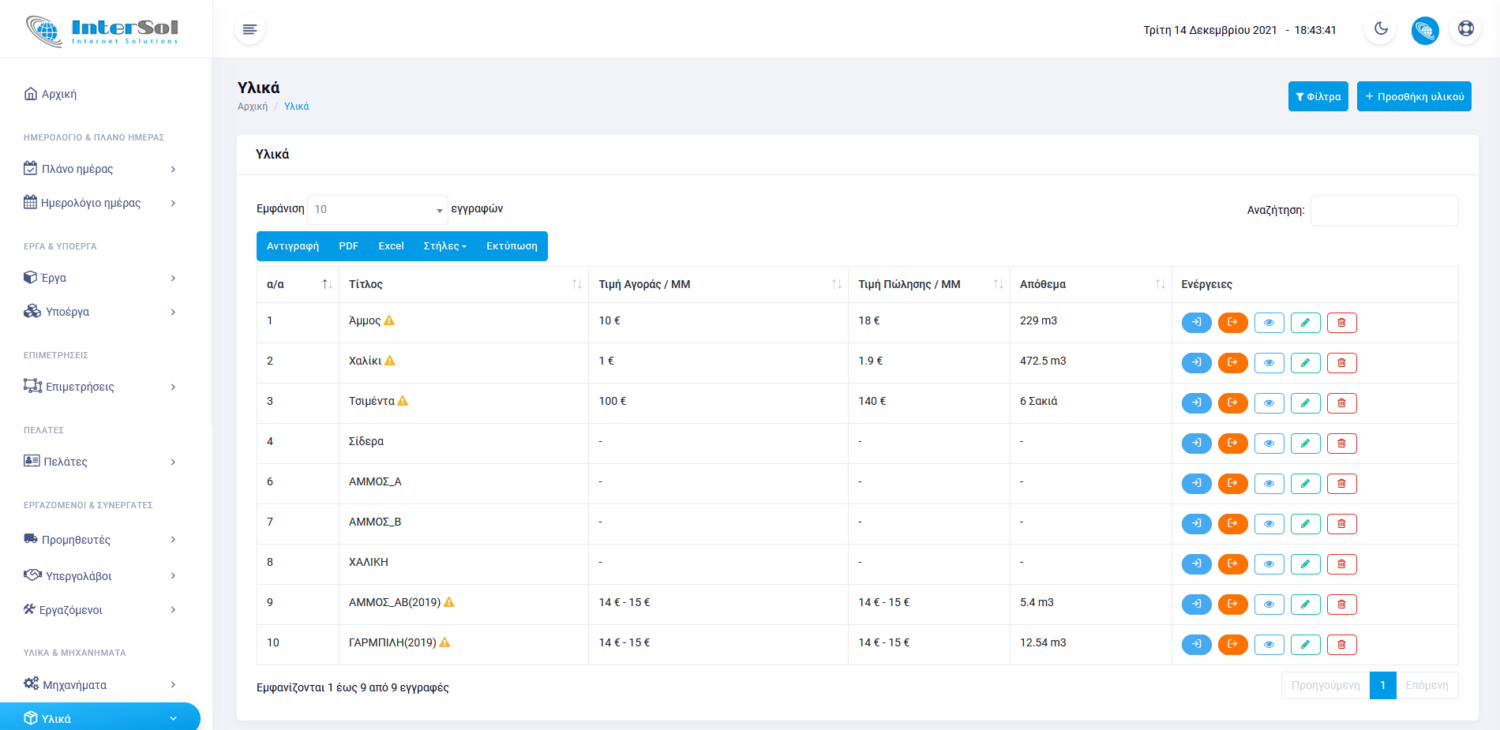Collapse the sidebar with the hamburger icon
The width and height of the screenshot is (1500, 730).
[249, 29]
